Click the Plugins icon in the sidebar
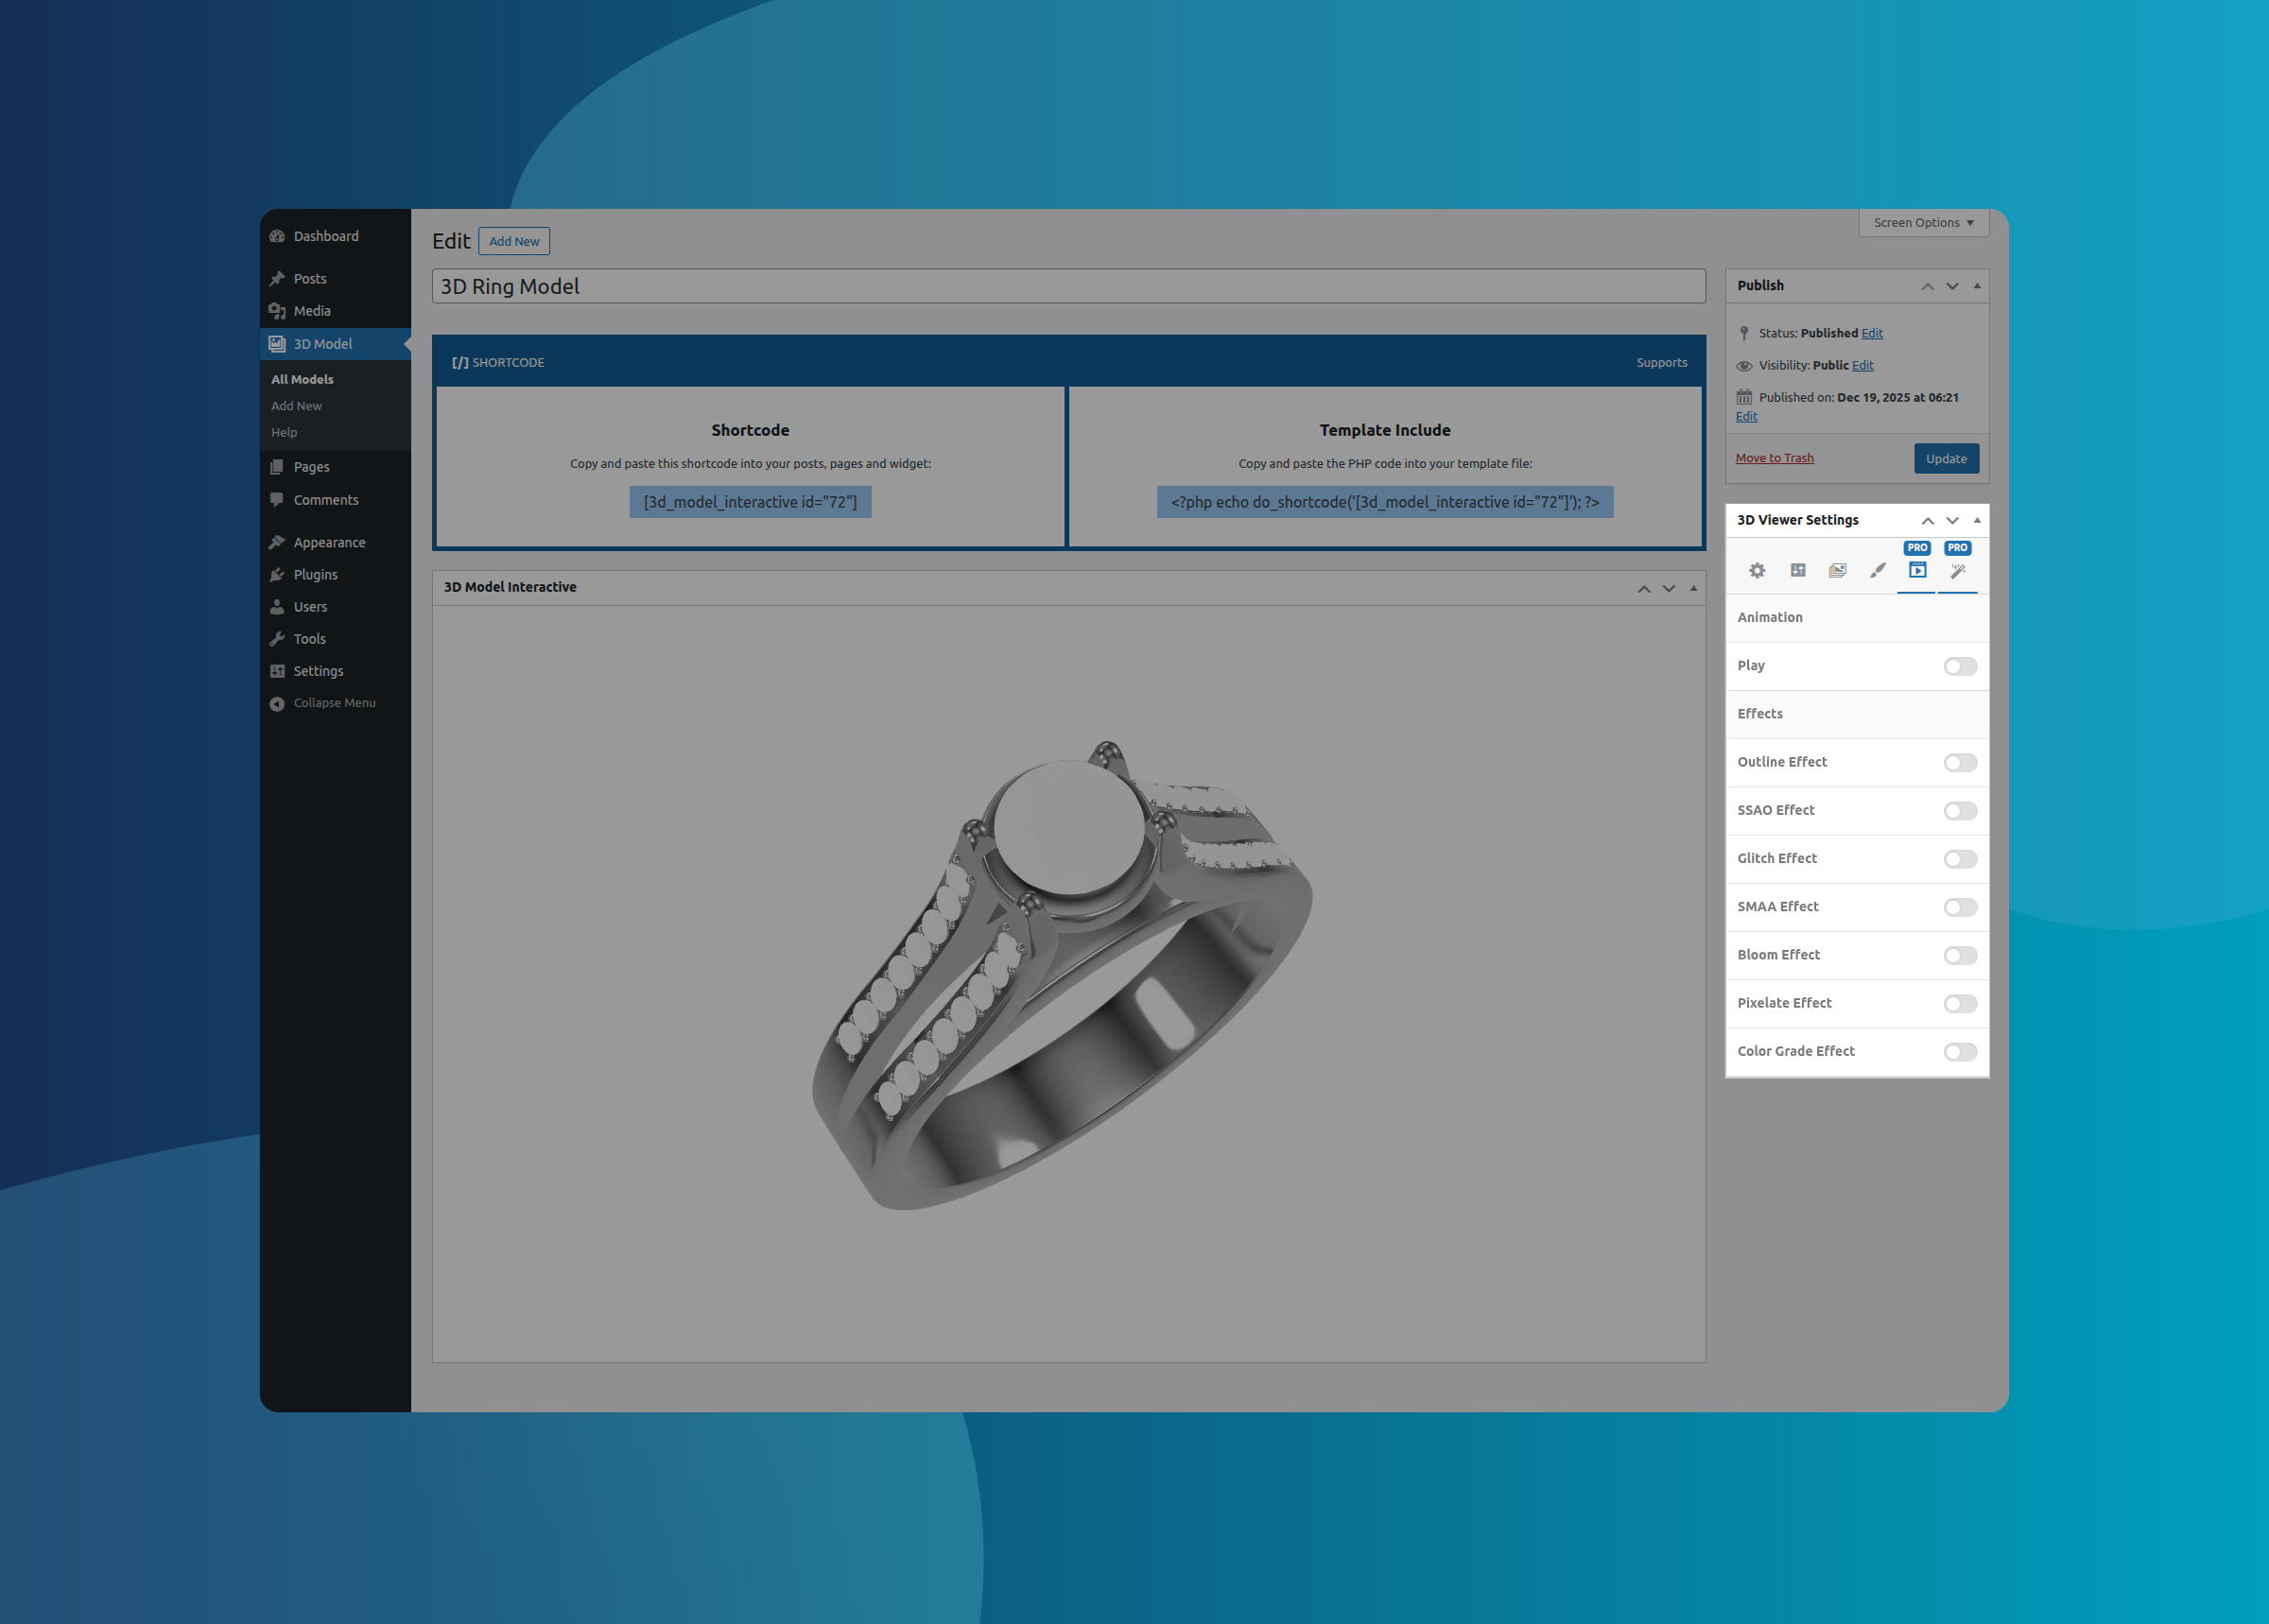The width and height of the screenshot is (2269, 1624). (277, 574)
